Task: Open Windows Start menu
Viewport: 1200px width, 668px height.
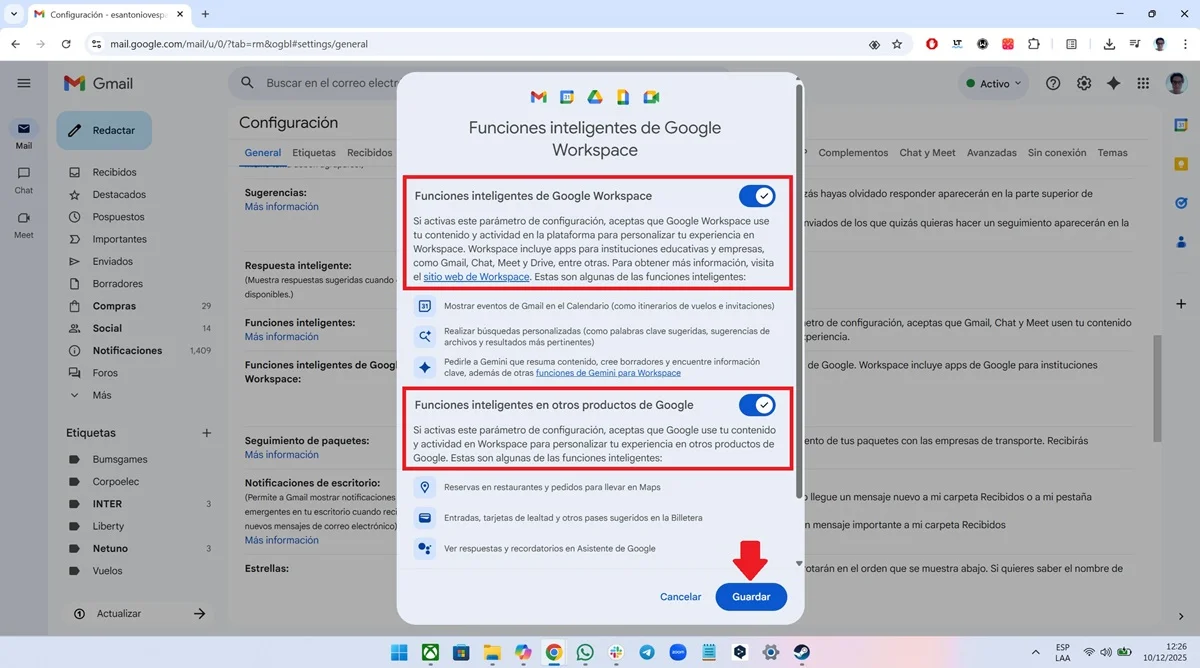Action: point(399,652)
